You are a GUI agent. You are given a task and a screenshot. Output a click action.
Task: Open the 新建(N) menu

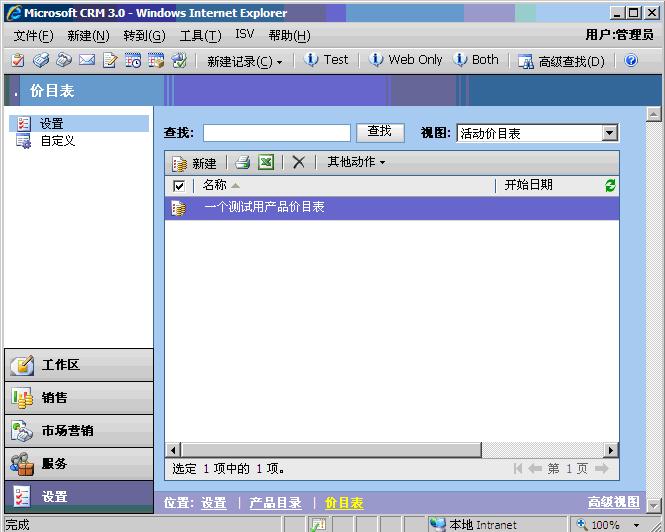click(88, 36)
